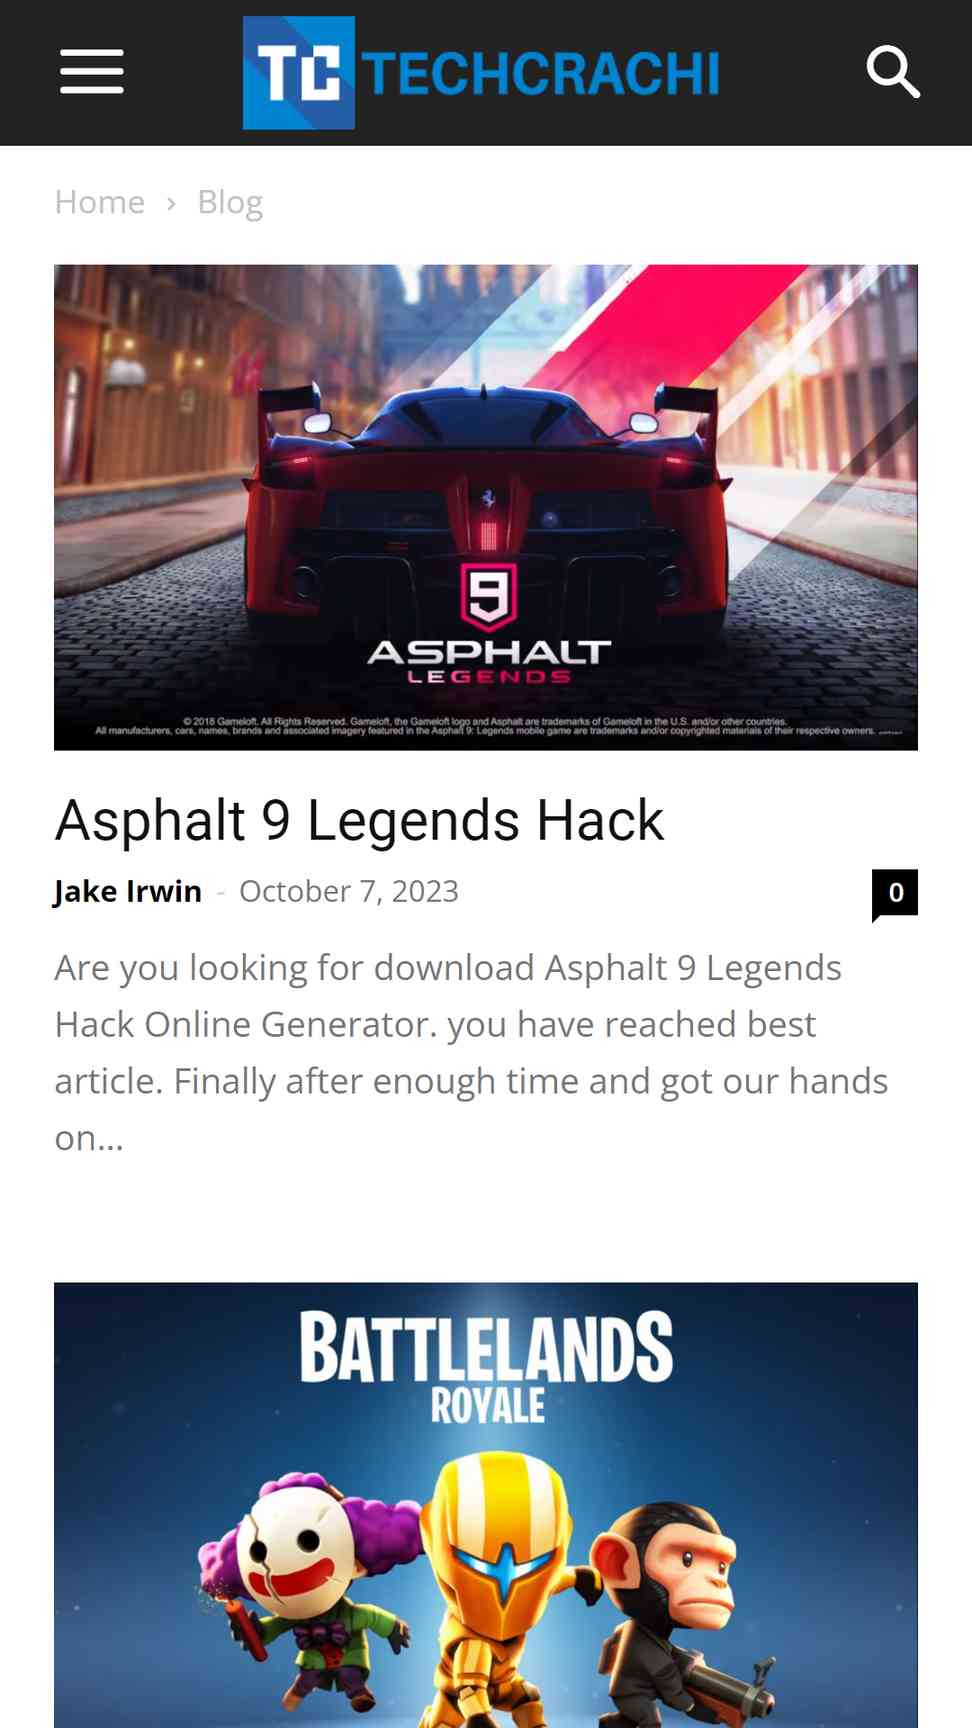972x1728 pixels.
Task: View author Jake Irwin's profile
Action: click(128, 891)
